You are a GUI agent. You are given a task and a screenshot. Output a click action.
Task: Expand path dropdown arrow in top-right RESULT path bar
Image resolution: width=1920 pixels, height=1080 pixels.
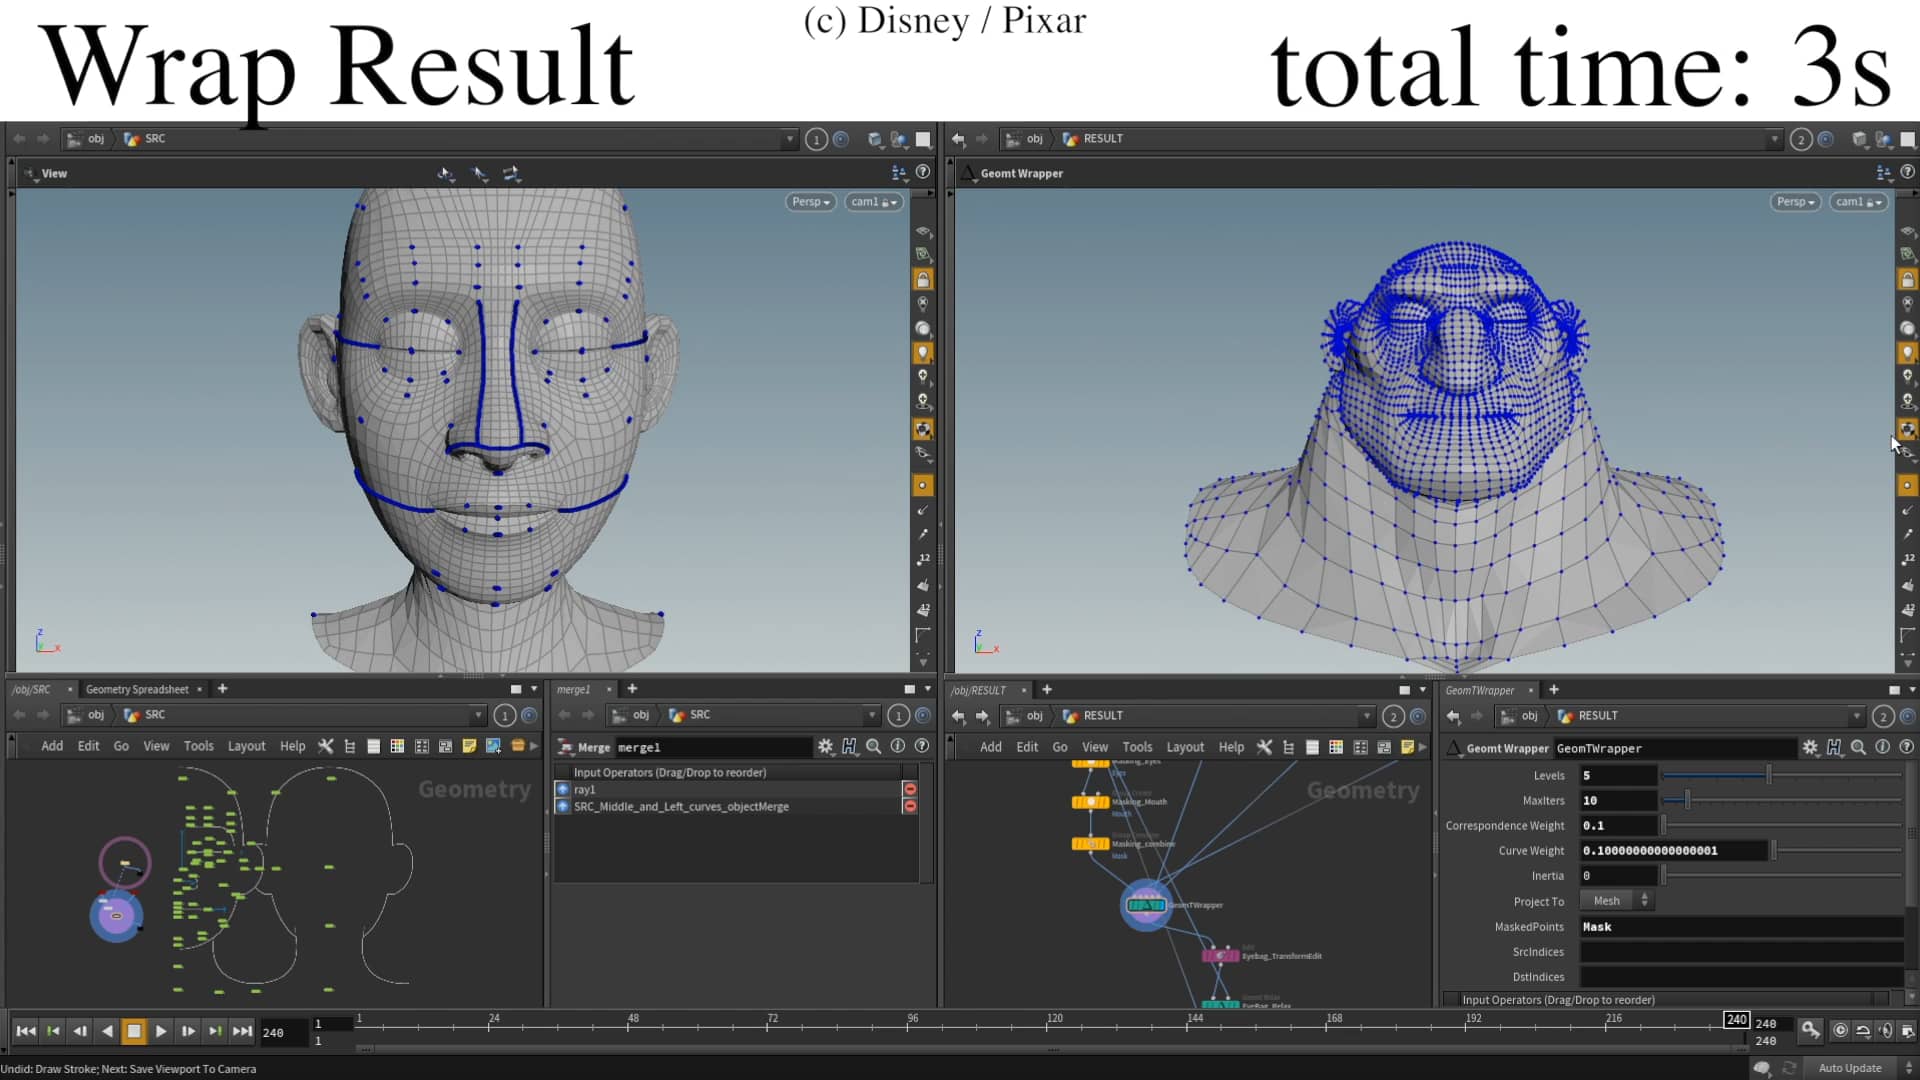(x=1774, y=140)
